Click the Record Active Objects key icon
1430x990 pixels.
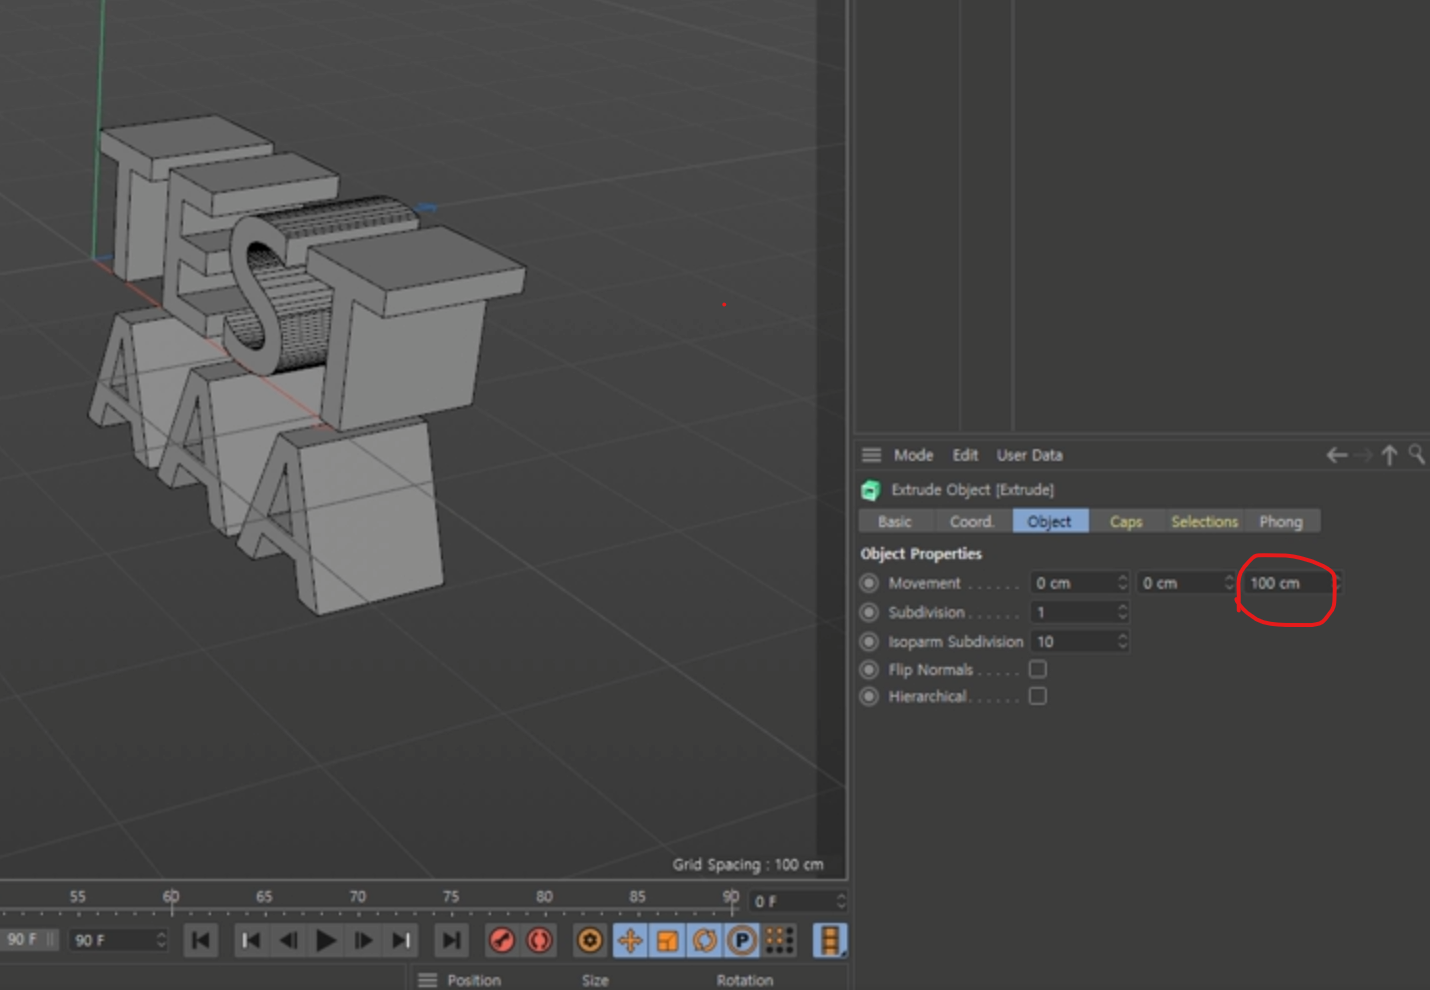[502, 940]
